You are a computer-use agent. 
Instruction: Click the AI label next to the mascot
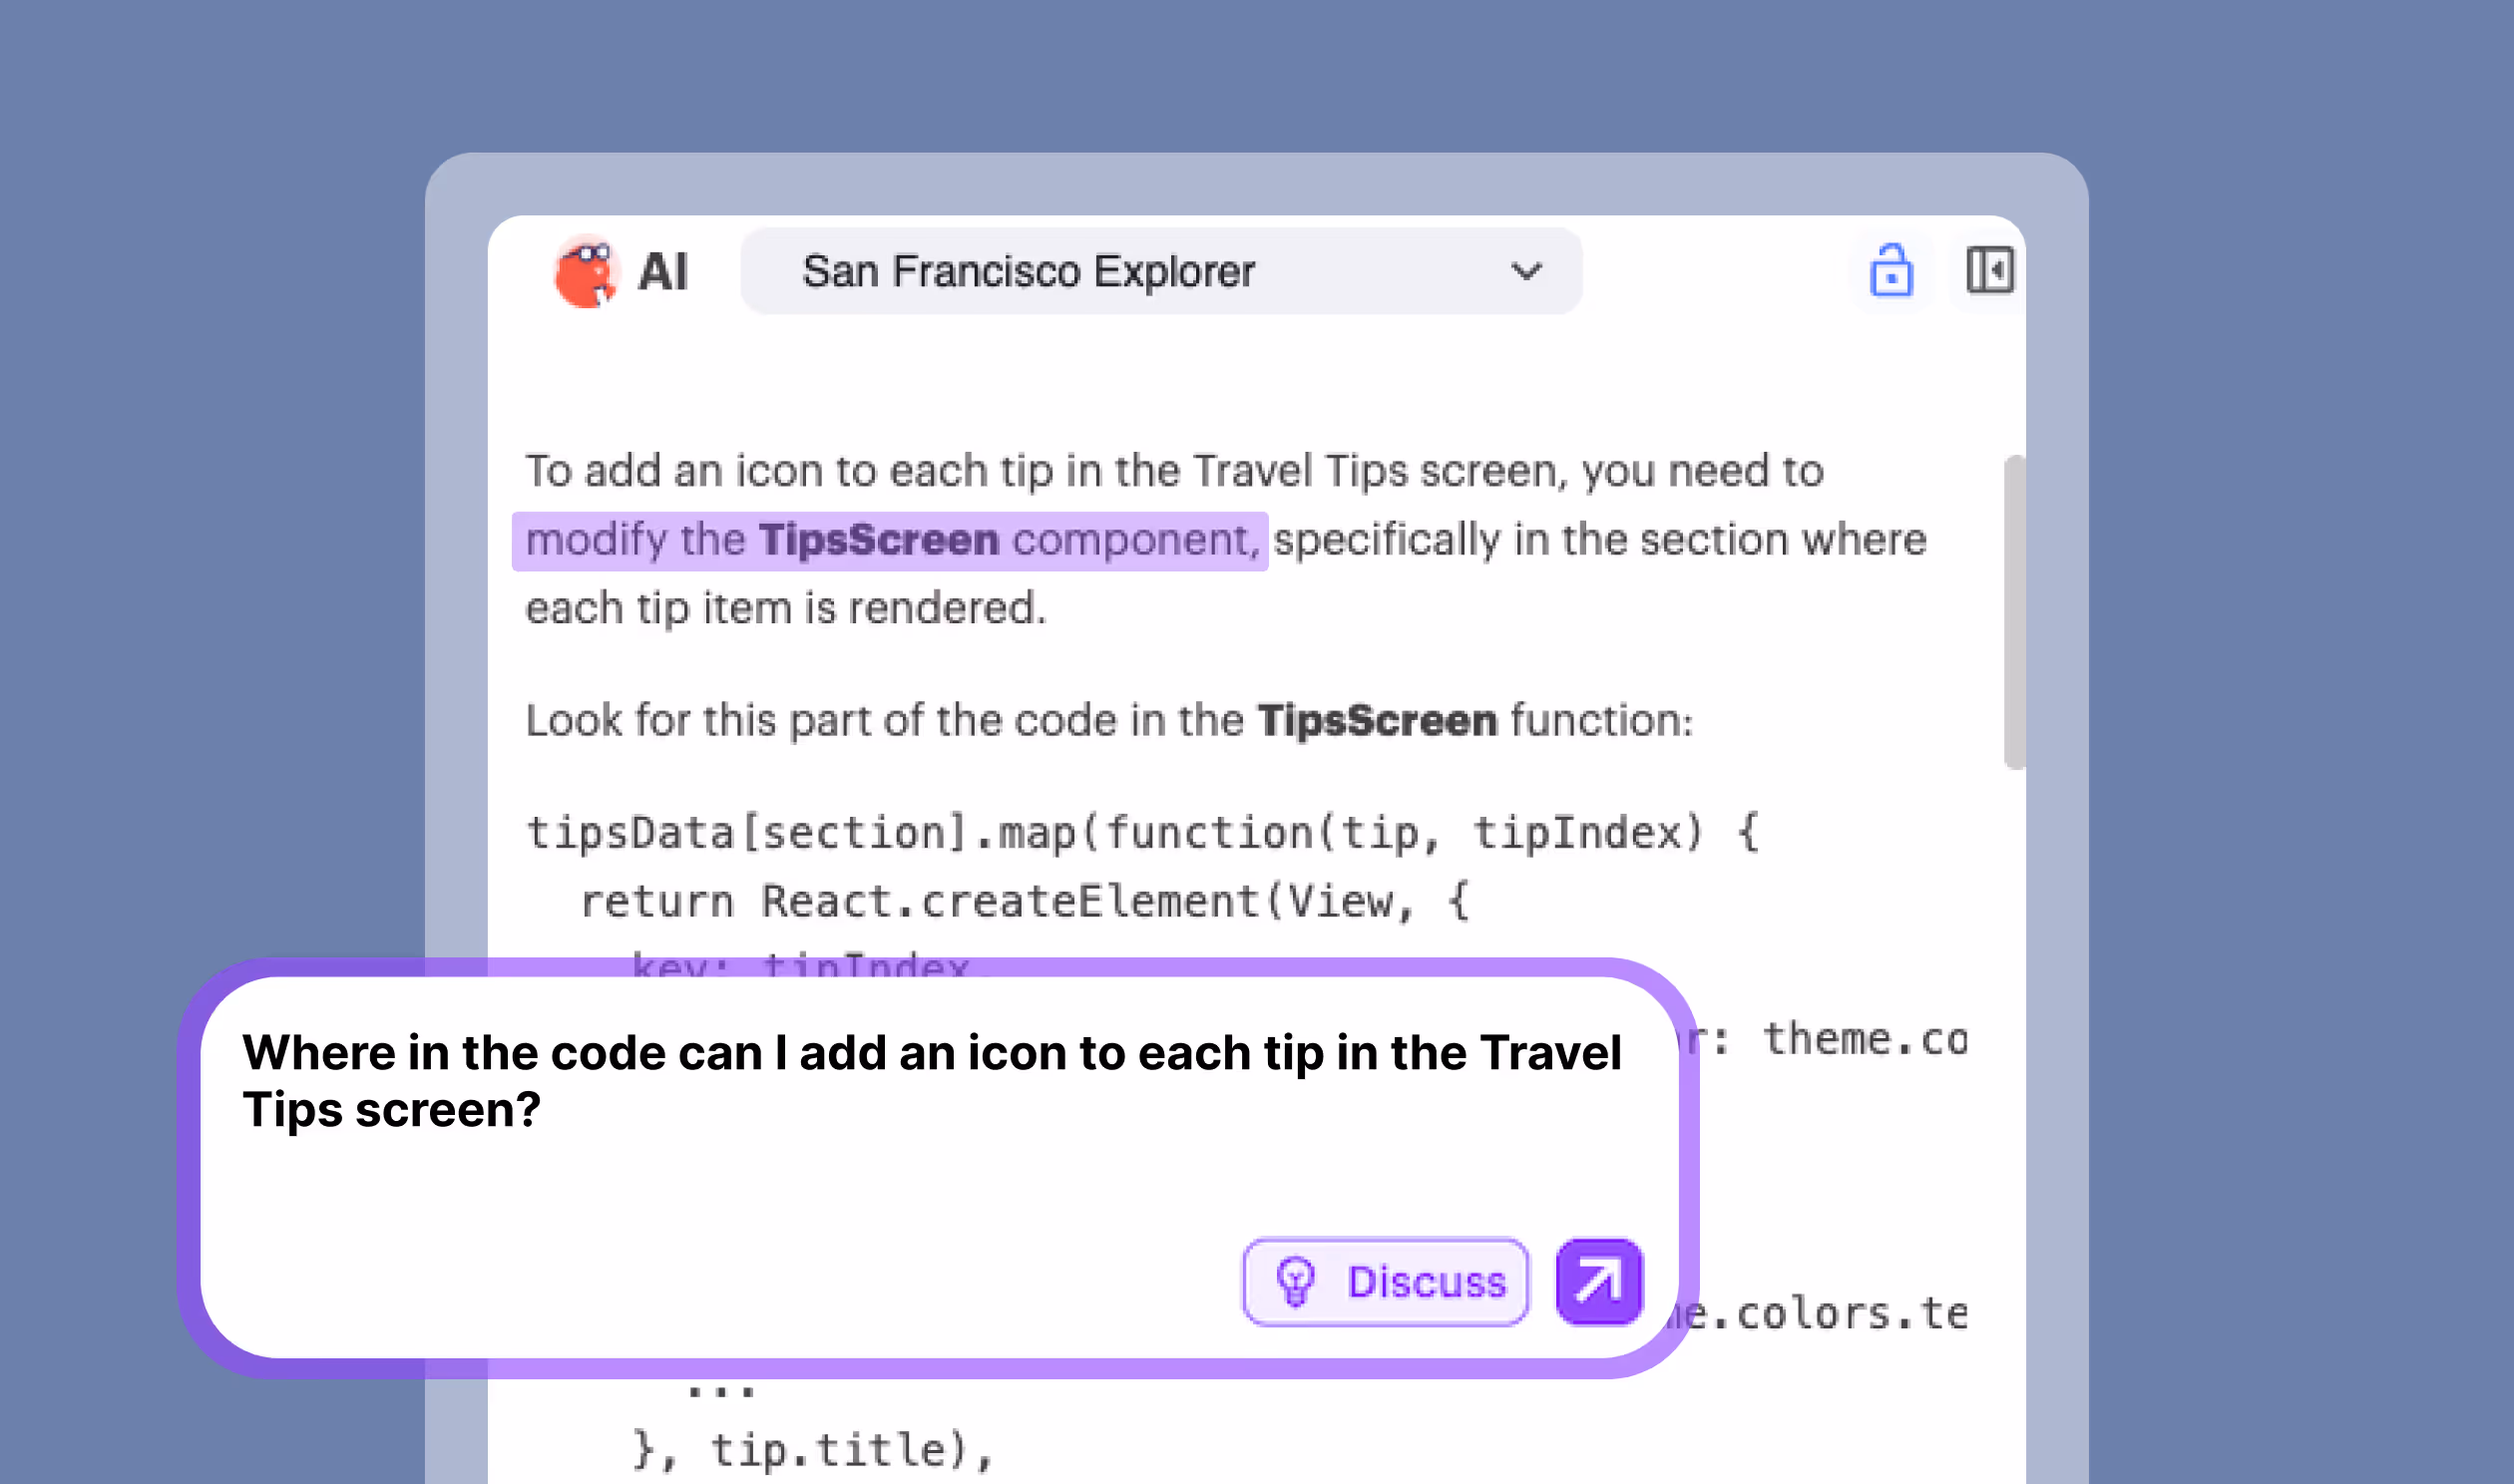click(x=663, y=272)
